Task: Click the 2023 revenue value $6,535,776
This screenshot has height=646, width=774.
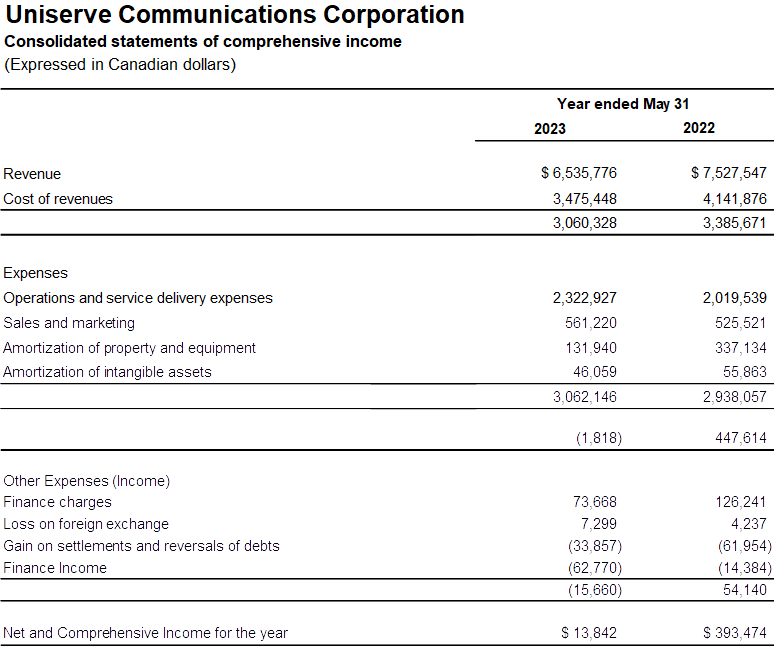Action: click(579, 174)
